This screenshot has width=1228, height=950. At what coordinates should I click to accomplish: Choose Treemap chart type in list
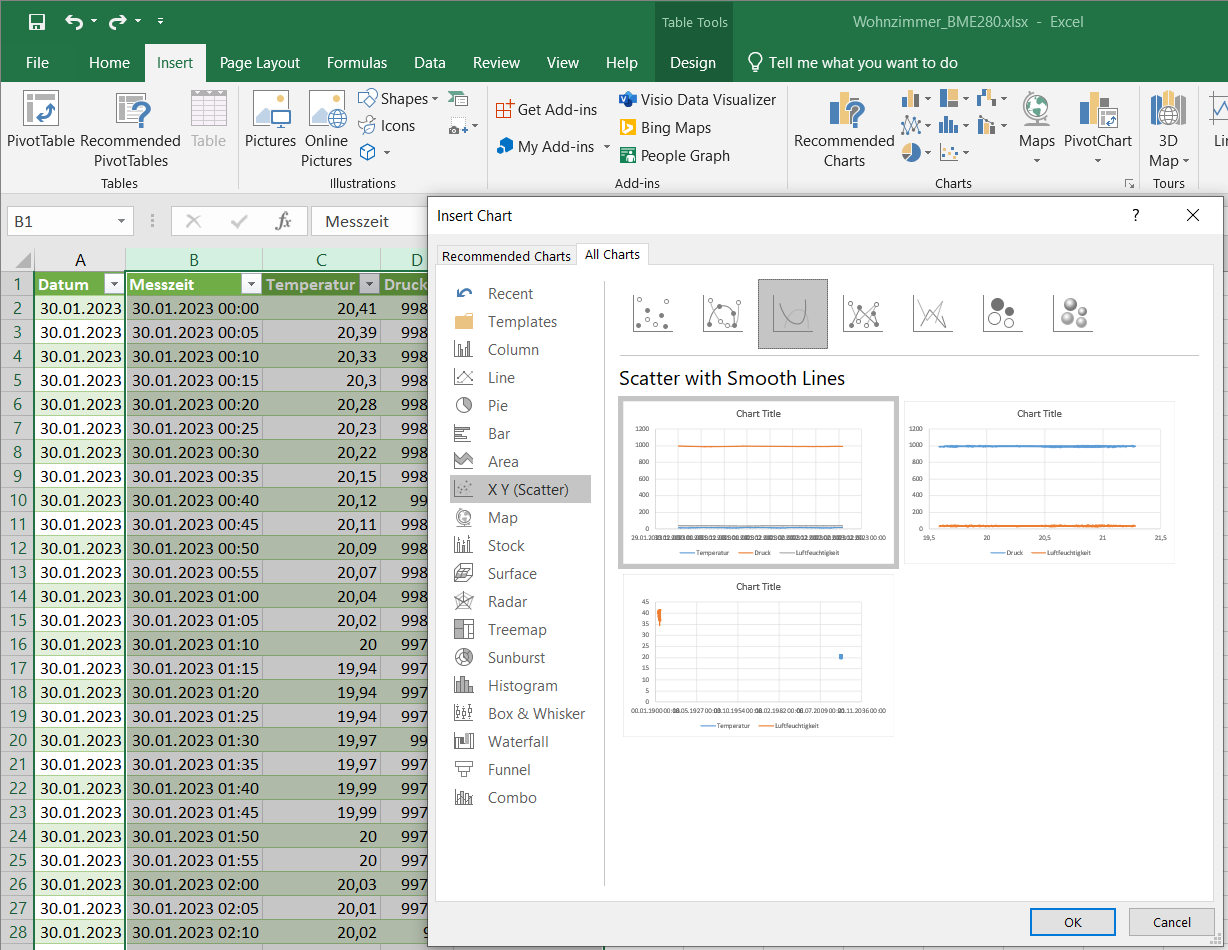pos(520,629)
